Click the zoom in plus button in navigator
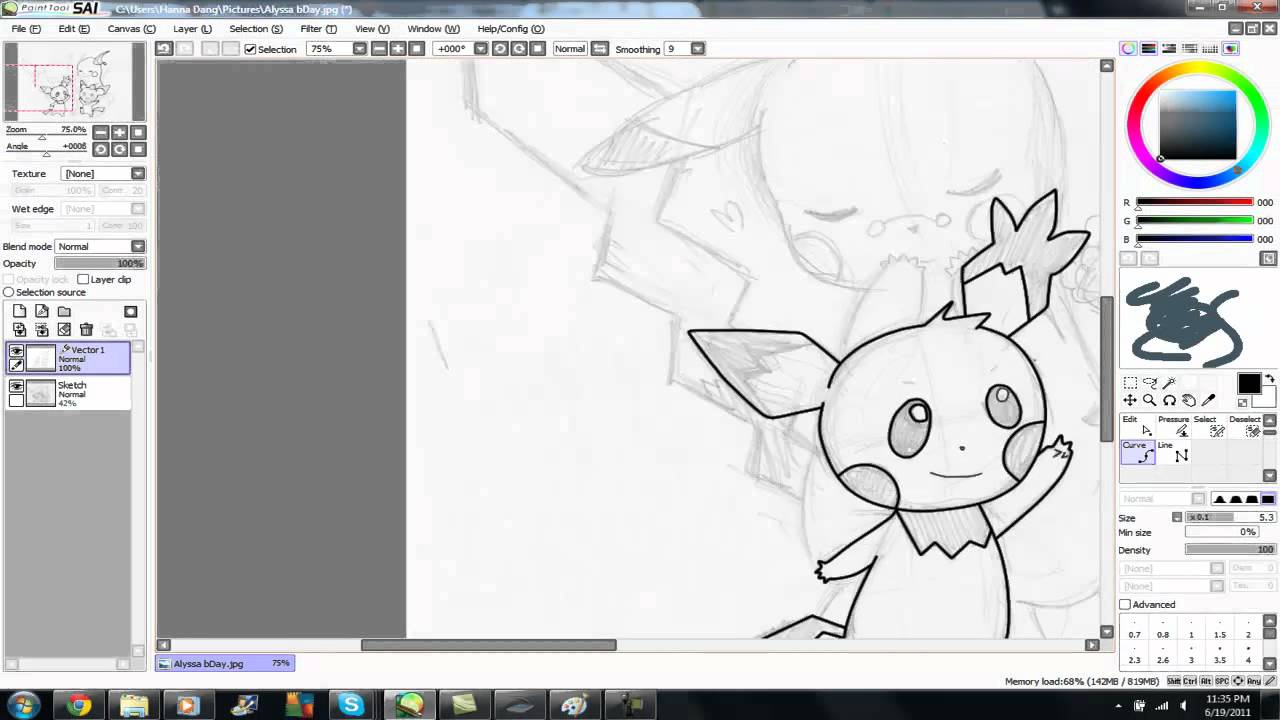 pos(119,132)
